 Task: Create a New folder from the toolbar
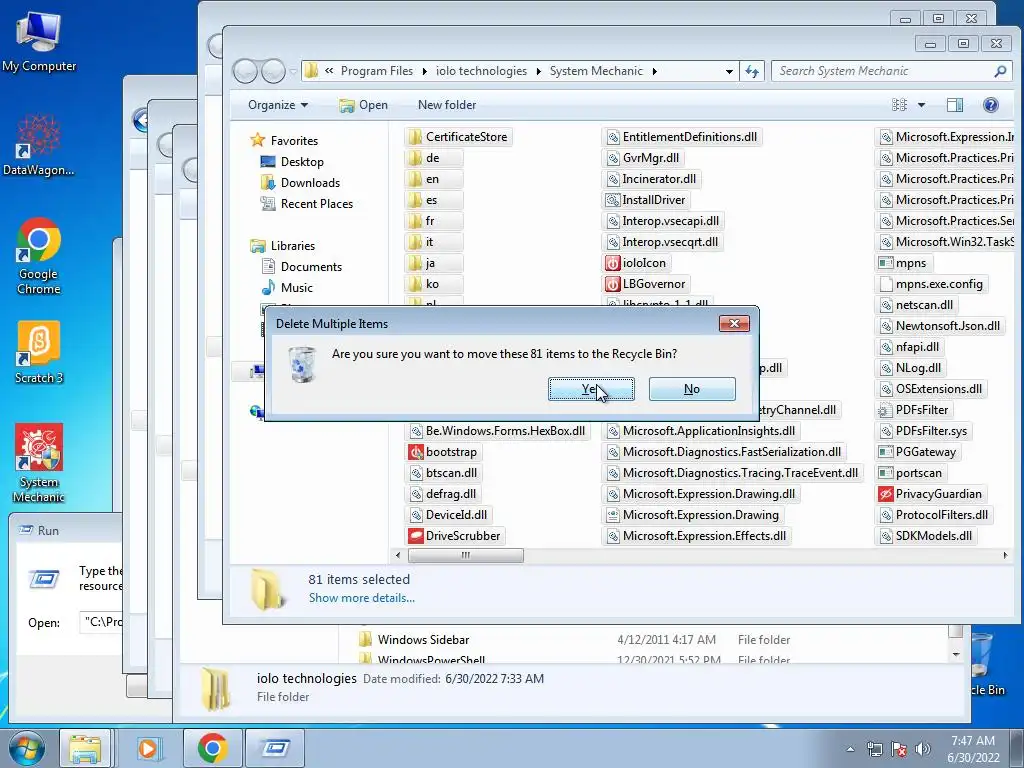click(x=447, y=104)
